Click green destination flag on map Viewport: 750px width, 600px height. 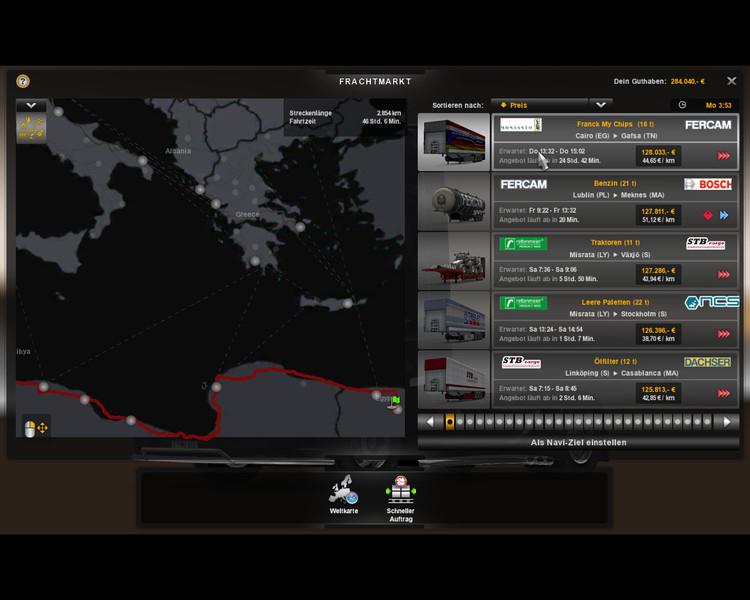click(396, 400)
